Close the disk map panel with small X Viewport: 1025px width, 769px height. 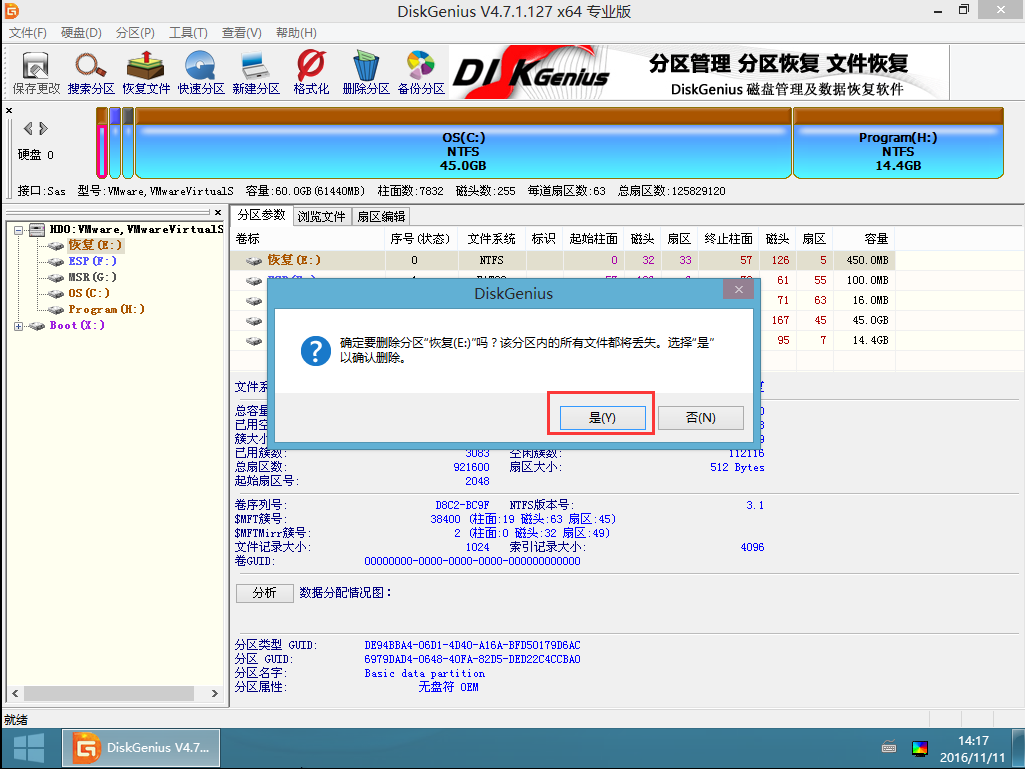coord(9,111)
